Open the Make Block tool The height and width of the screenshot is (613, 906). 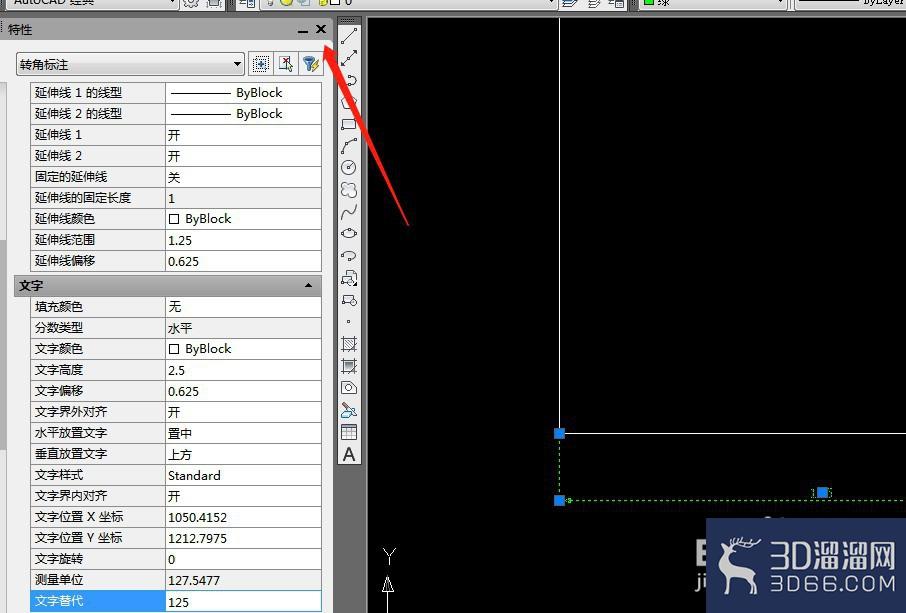pos(349,300)
